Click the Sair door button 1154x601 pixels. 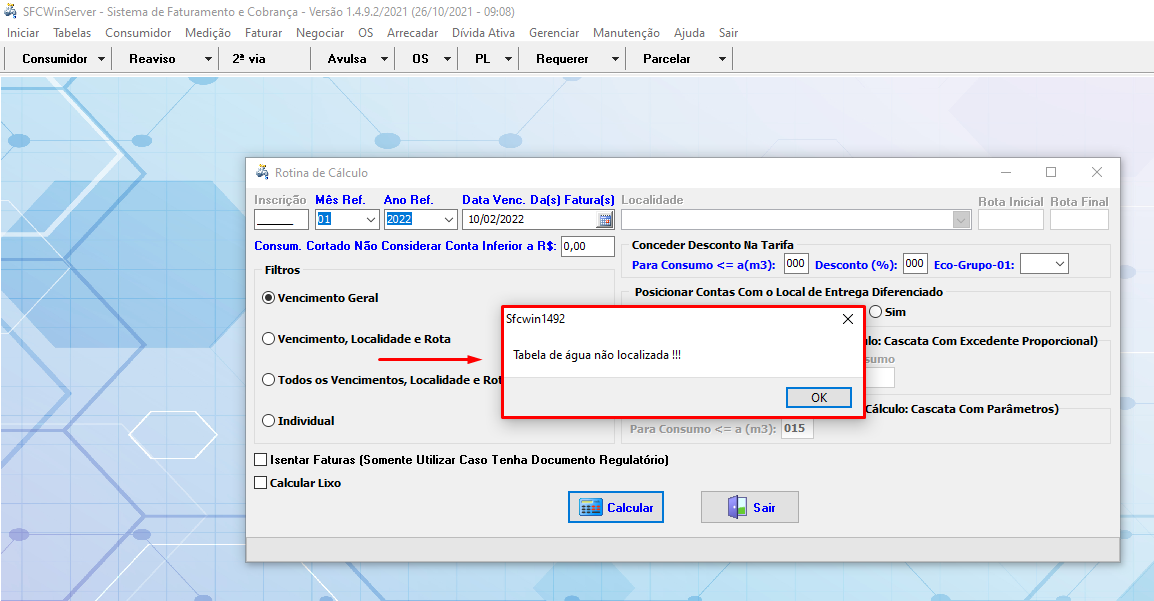click(749, 507)
